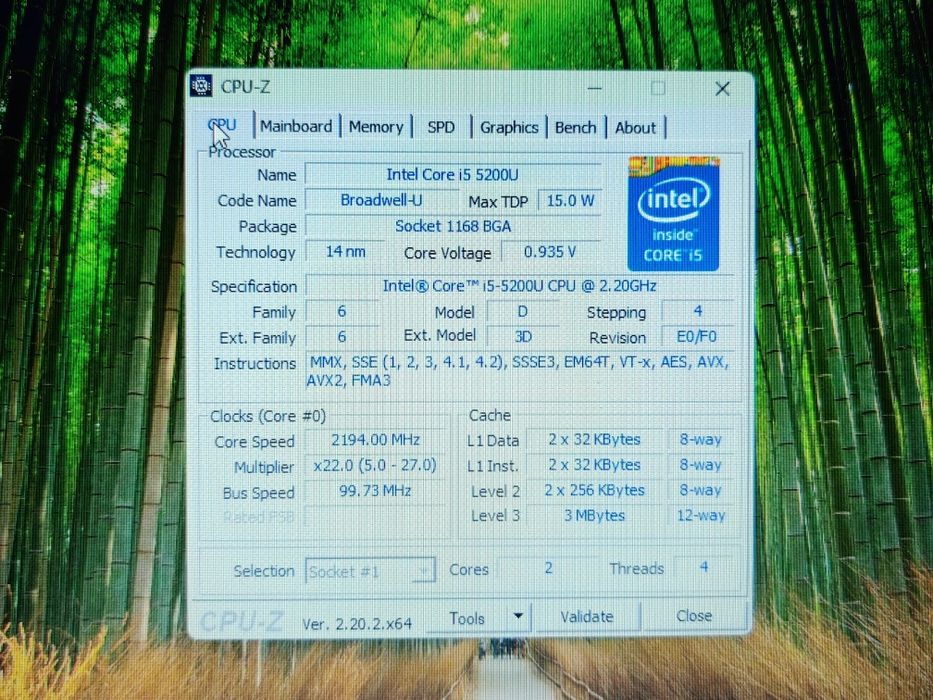Expand the Socket #1 selection combo box
933x700 pixels.
pyautogui.click(x=370, y=571)
